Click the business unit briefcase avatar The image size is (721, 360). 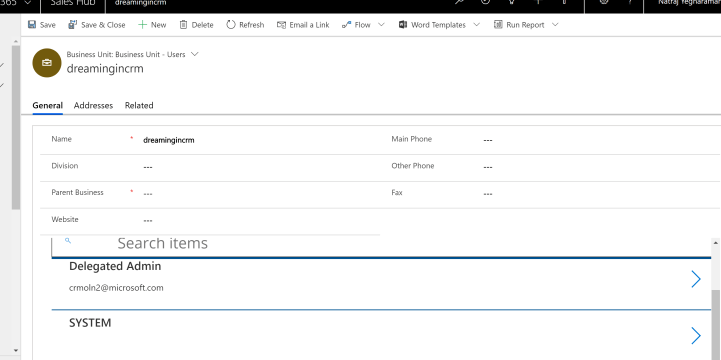point(47,63)
